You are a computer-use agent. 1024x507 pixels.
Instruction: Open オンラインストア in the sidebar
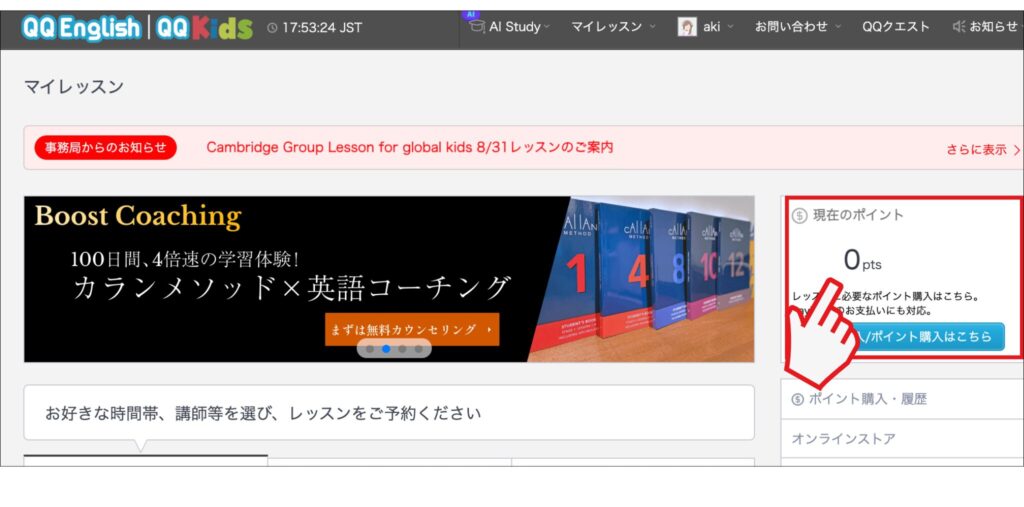click(x=829, y=439)
